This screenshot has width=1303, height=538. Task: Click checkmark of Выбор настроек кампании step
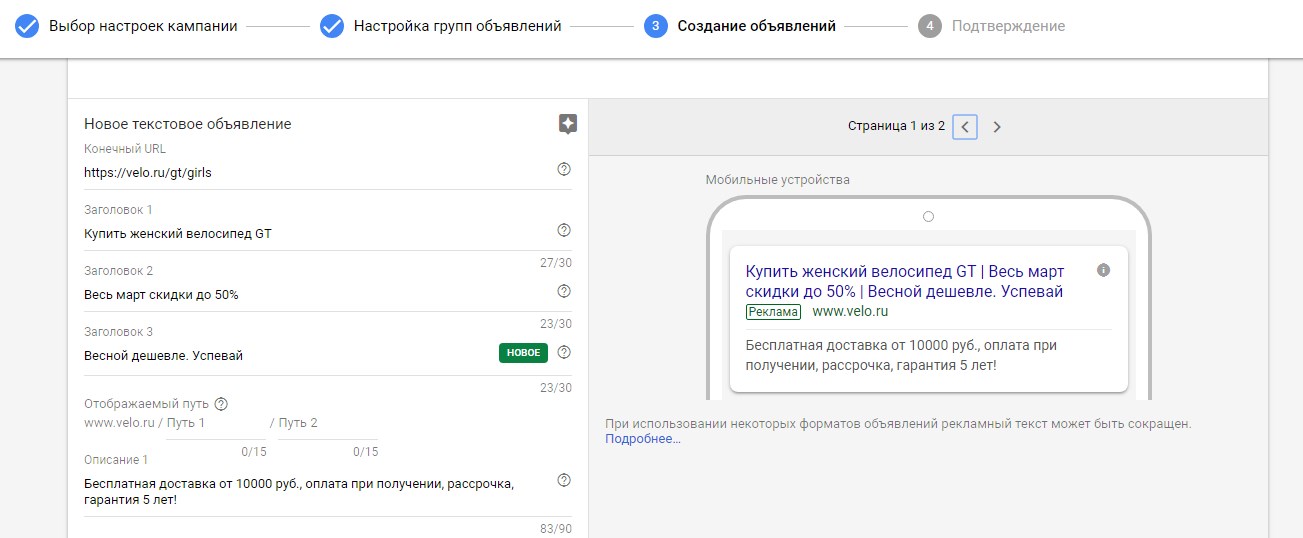pyautogui.click(x=28, y=26)
